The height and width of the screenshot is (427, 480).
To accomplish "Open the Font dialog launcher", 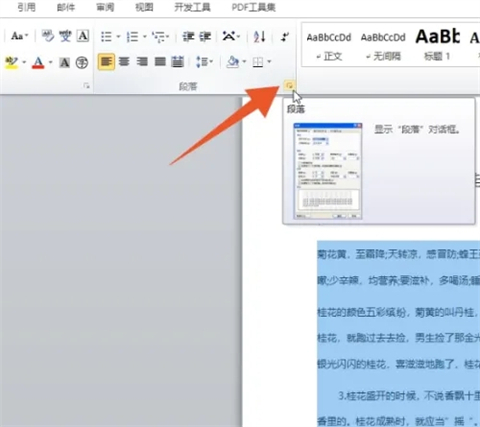I will 87,86.
